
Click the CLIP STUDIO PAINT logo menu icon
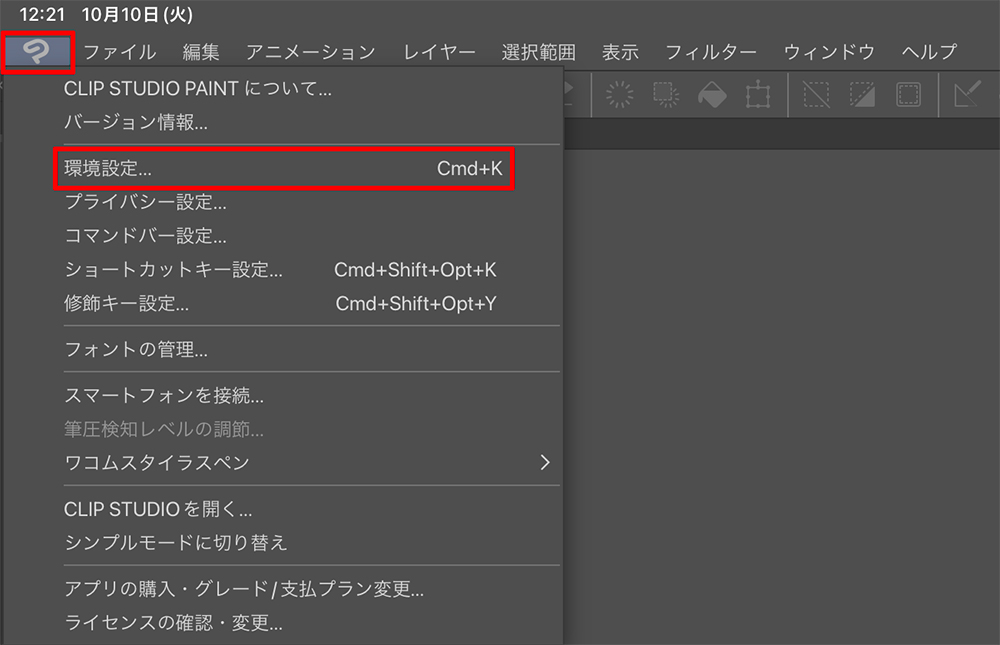click(x=38, y=53)
